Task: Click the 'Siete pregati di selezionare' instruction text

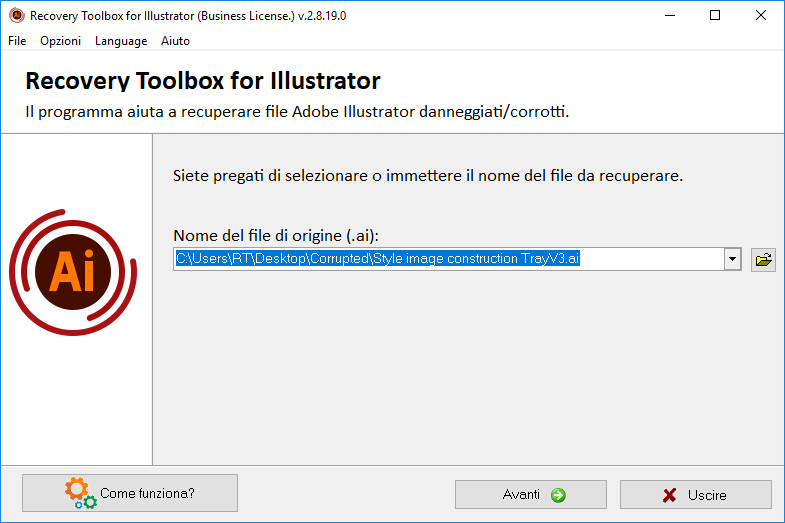Action: 428,176
